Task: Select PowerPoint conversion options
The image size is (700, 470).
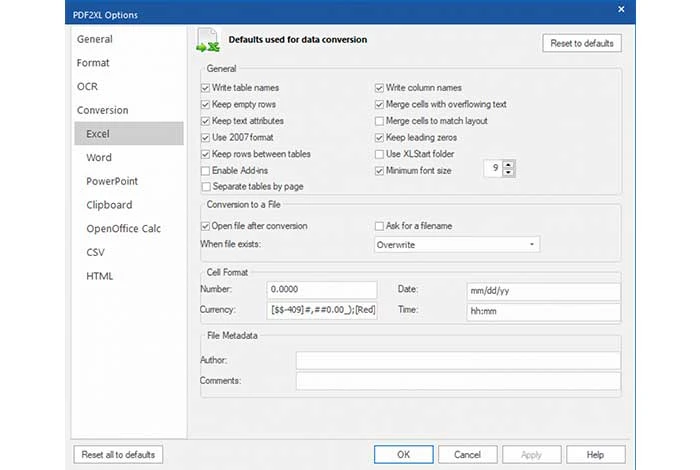Action: (x=112, y=181)
